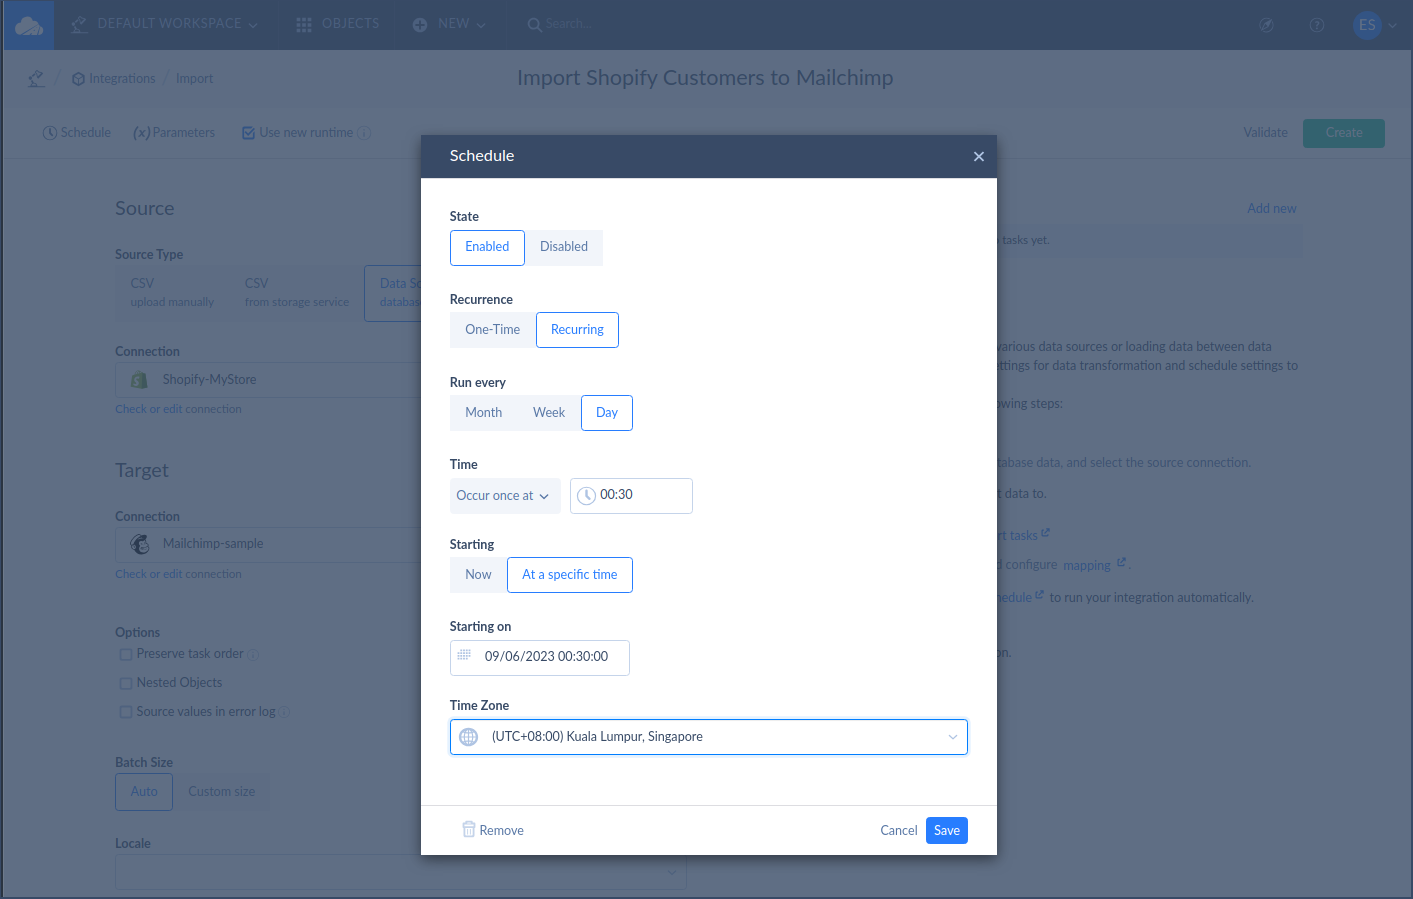The image size is (1413, 899).
Task: Open the Objects menu
Action: (338, 24)
